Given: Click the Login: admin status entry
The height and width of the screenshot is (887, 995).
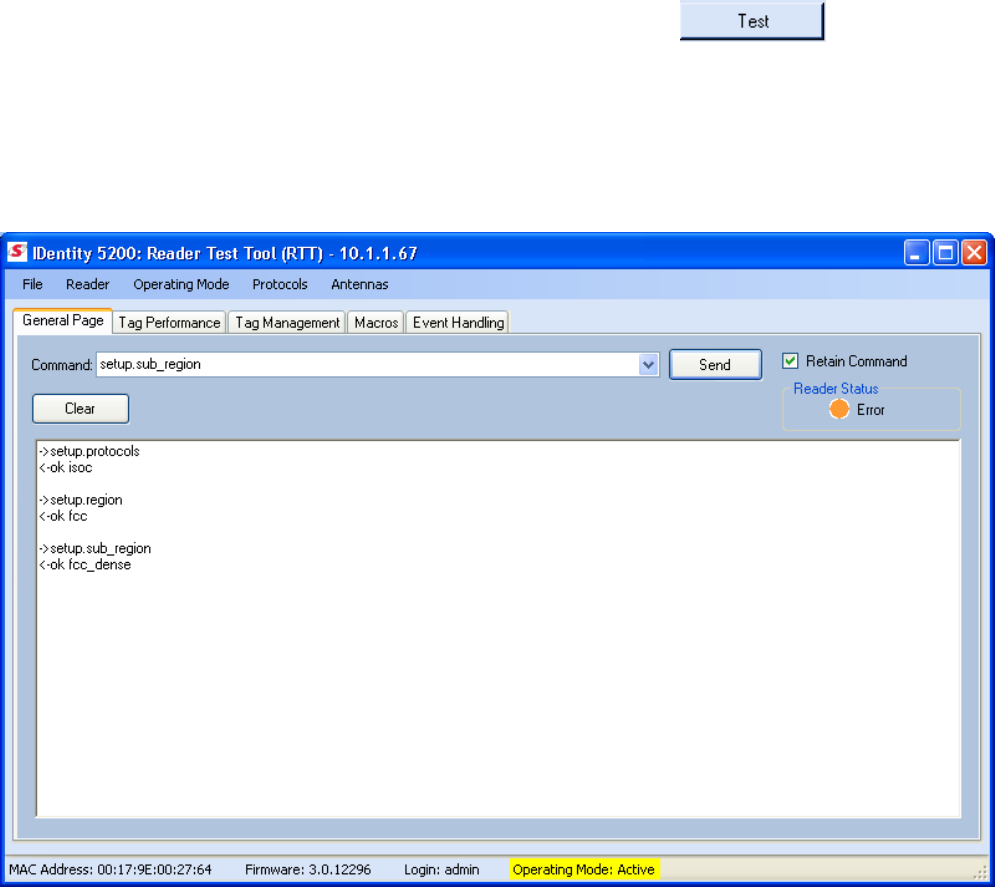Looking at the screenshot, I should 442,869.
